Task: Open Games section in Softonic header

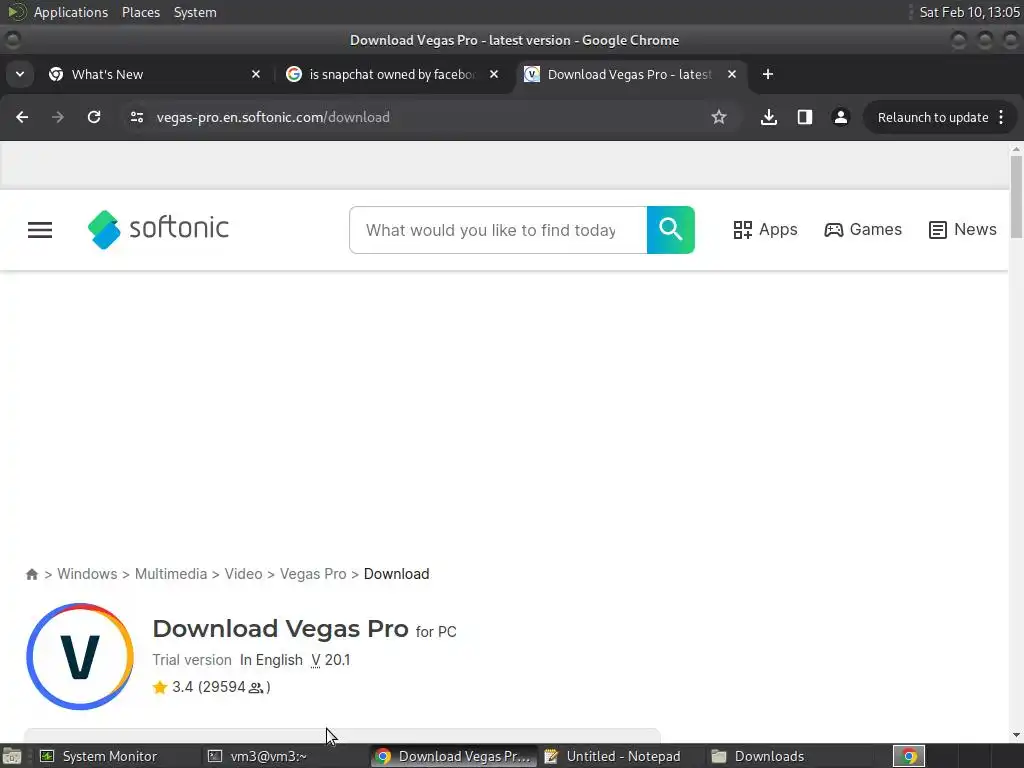Action: coord(863,230)
